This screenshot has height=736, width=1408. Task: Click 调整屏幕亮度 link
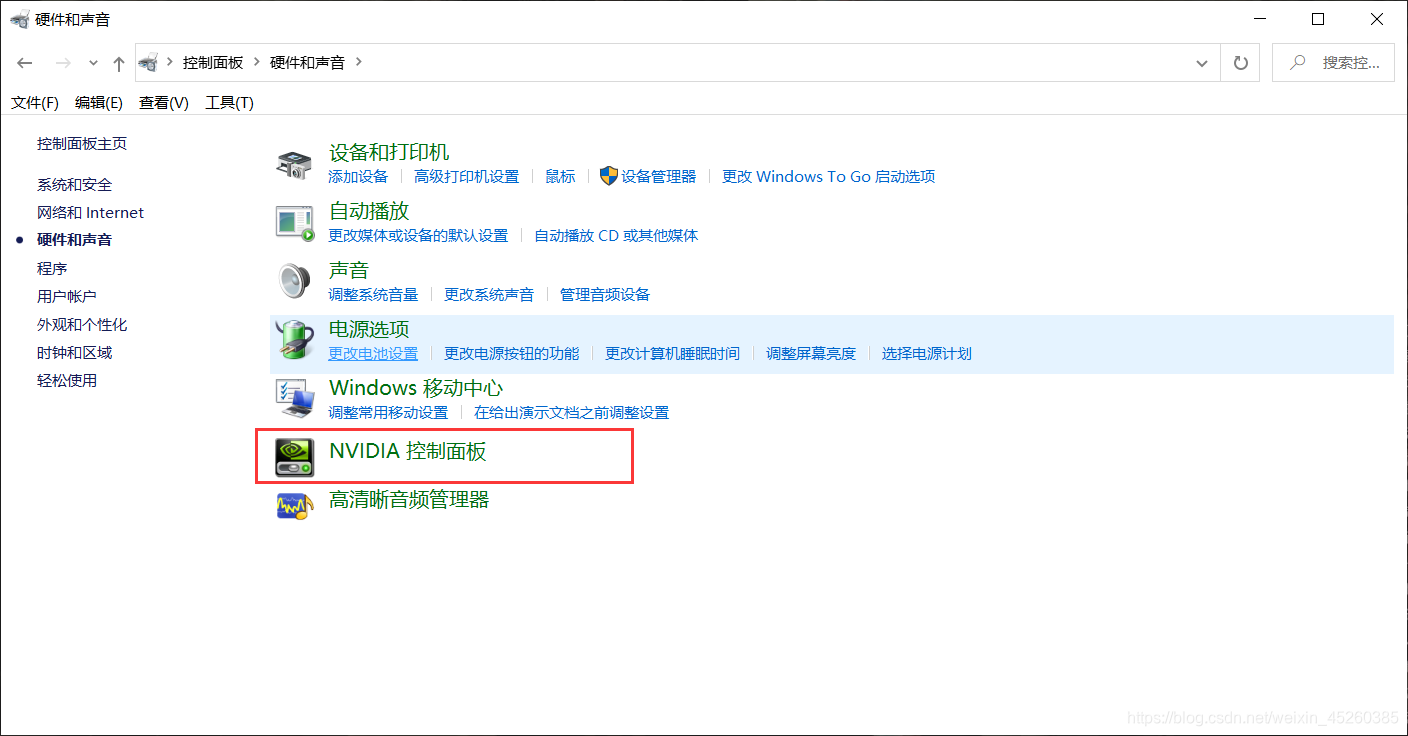click(811, 354)
